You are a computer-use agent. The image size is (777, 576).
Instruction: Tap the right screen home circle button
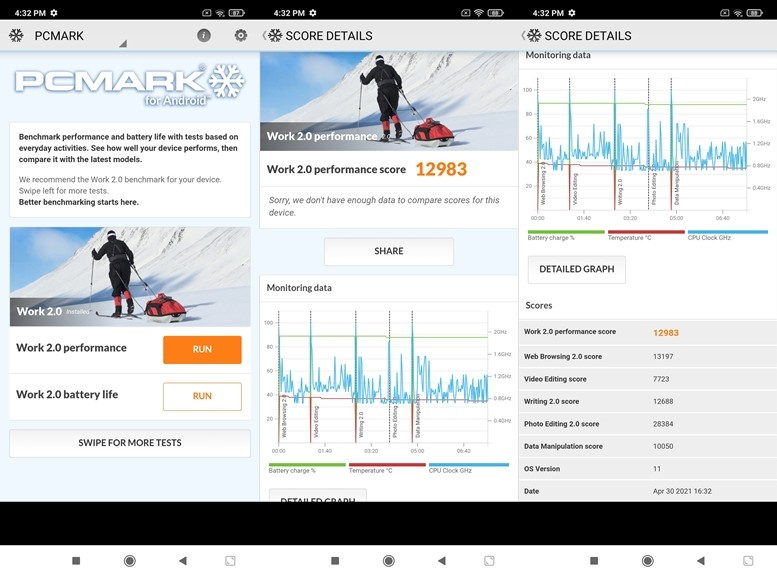click(x=648, y=561)
